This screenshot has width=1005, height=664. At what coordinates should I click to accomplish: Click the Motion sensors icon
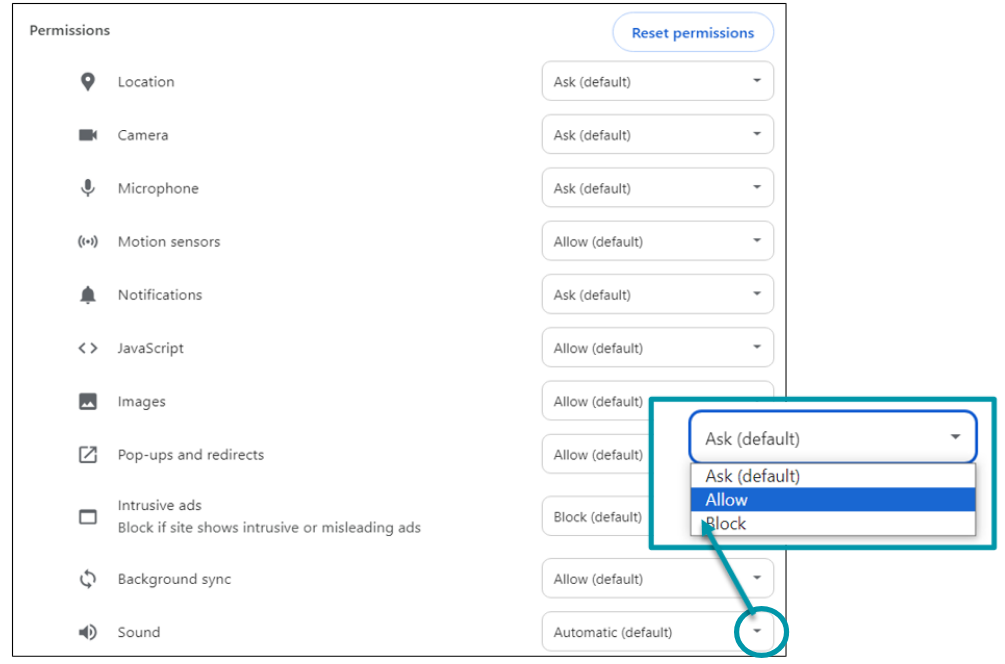[88, 241]
